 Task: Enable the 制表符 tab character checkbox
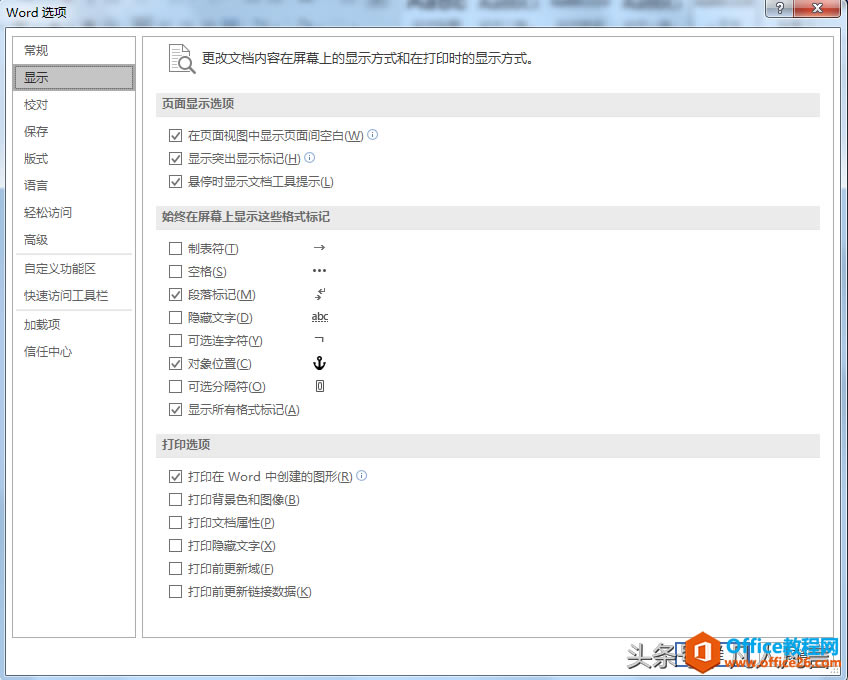(x=175, y=248)
